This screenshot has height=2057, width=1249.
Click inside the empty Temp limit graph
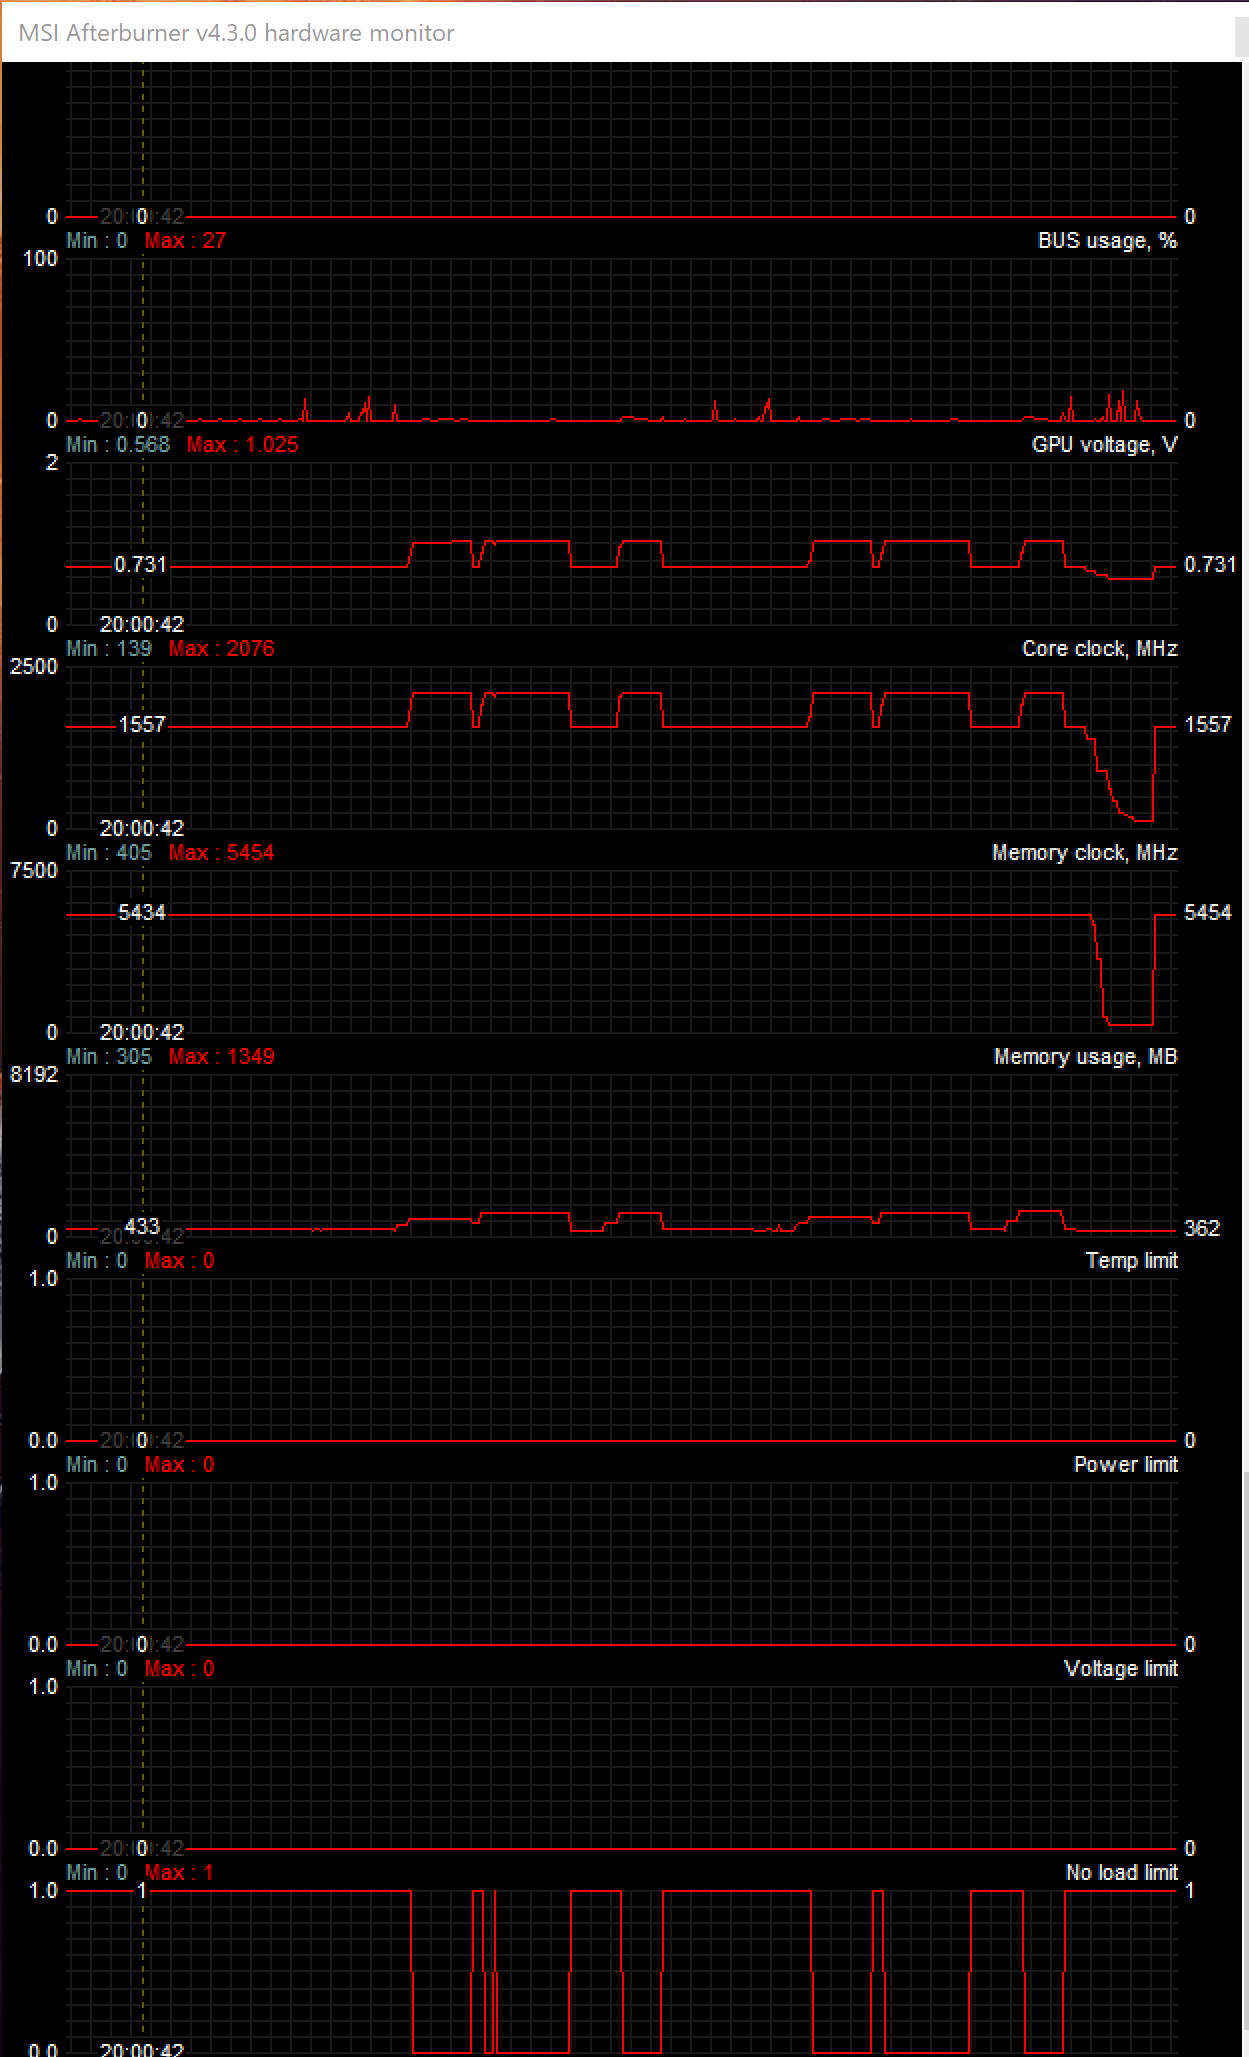coord(622,1360)
